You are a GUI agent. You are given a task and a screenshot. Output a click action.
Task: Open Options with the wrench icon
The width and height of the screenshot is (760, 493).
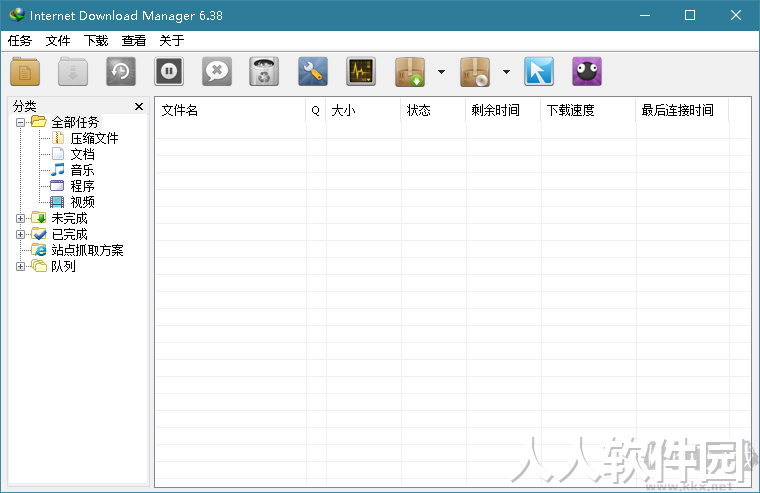(313, 72)
